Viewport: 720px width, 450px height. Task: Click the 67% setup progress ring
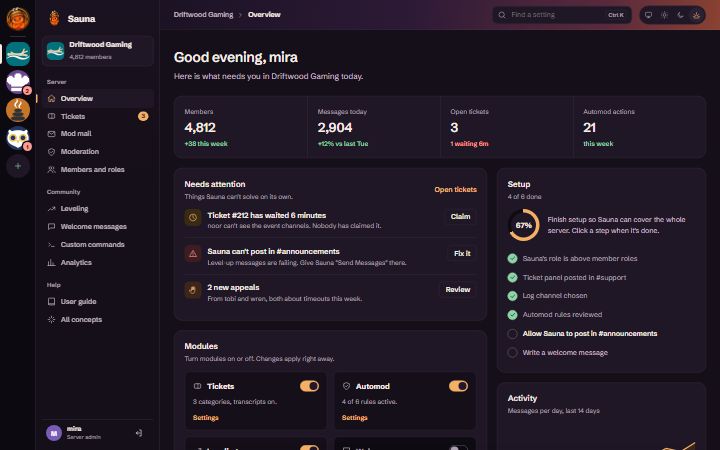tap(523, 225)
